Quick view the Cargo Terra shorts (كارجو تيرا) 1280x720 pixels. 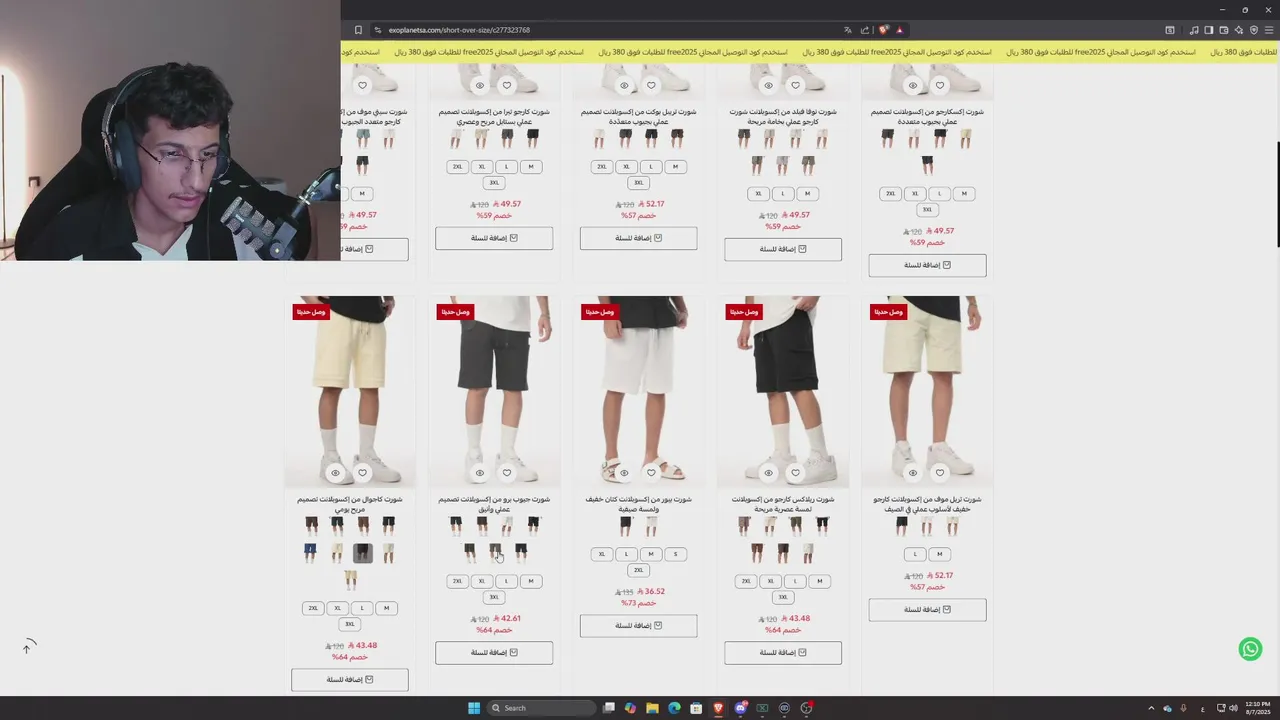coord(479,85)
